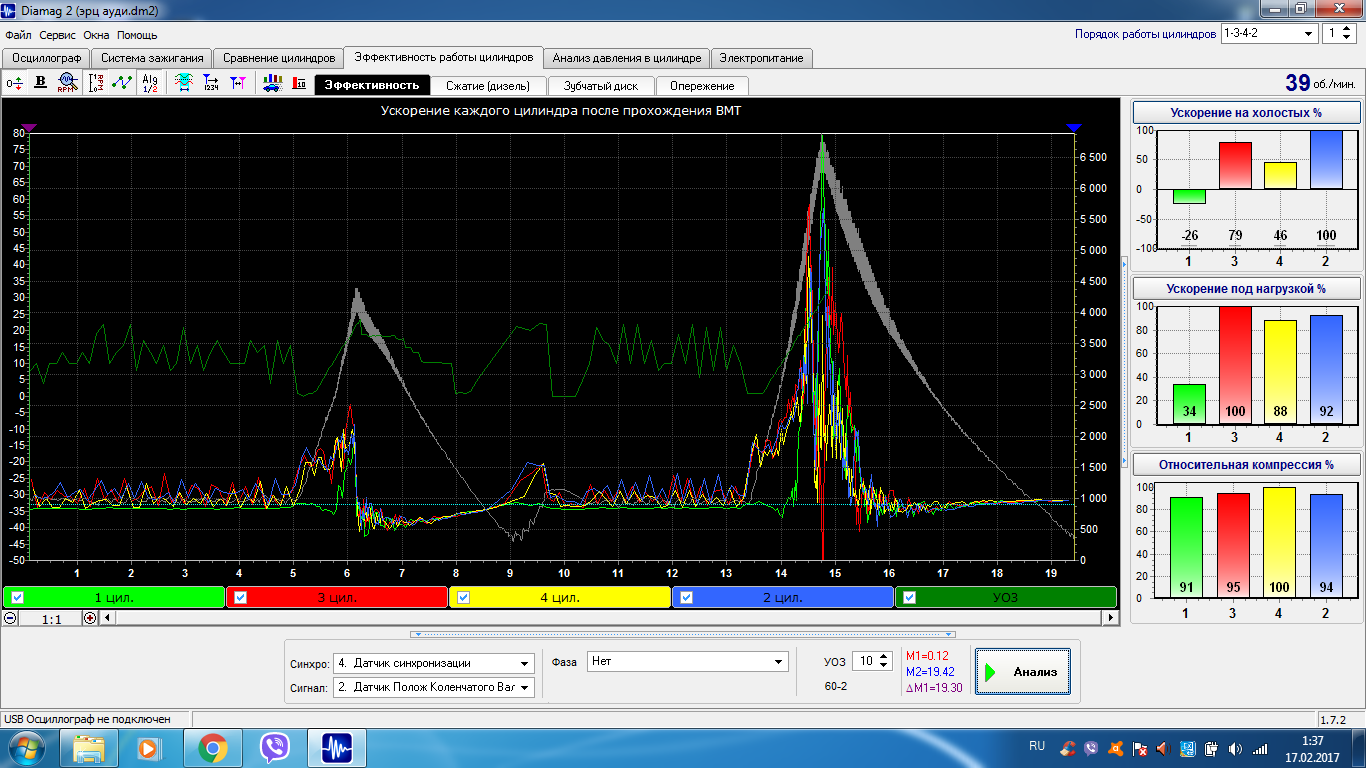
Task: Switch to the Электропитание tab
Action: 762,58
